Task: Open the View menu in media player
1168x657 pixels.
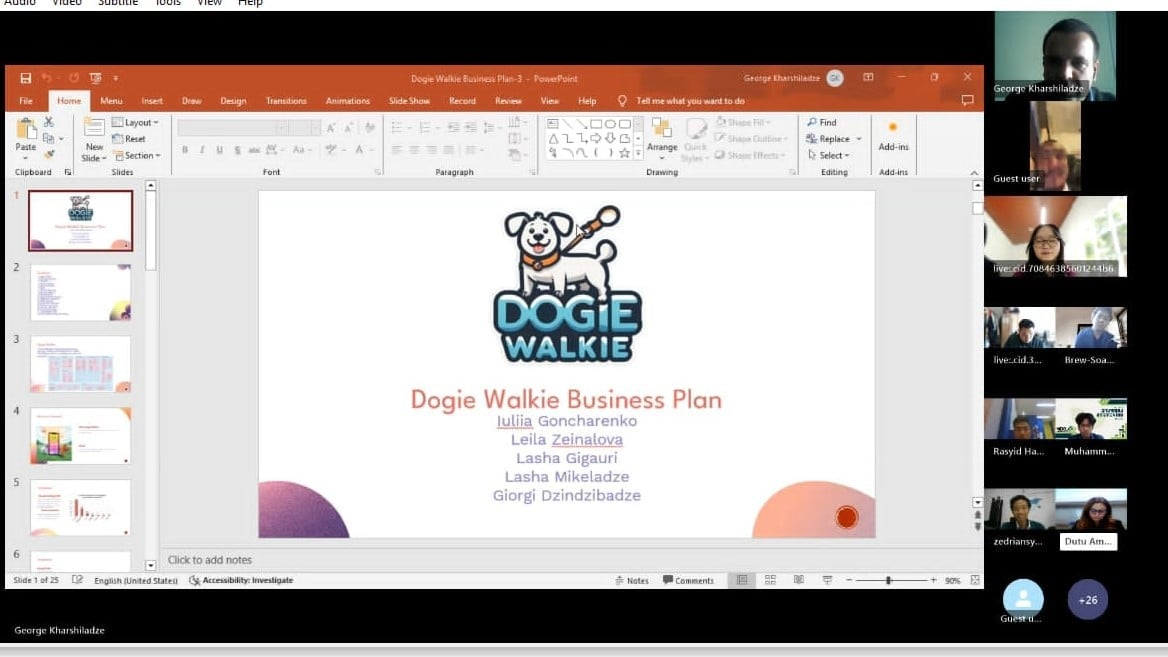Action: [209, 3]
